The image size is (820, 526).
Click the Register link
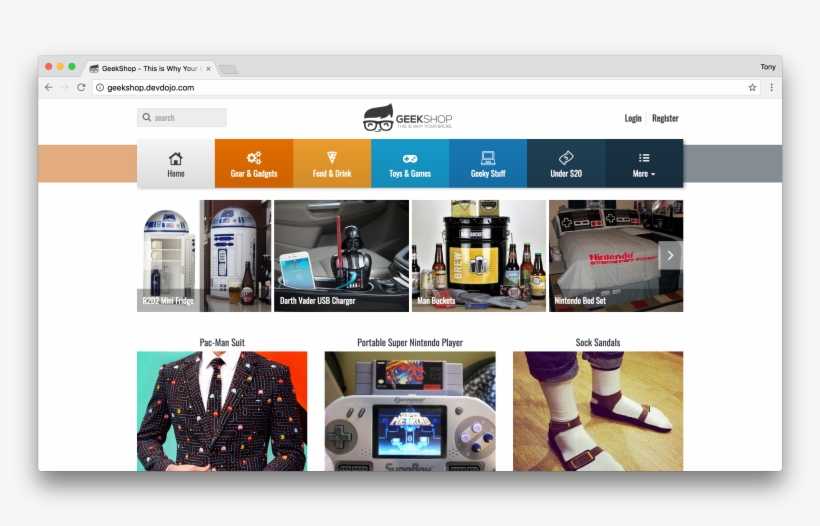click(665, 118)
